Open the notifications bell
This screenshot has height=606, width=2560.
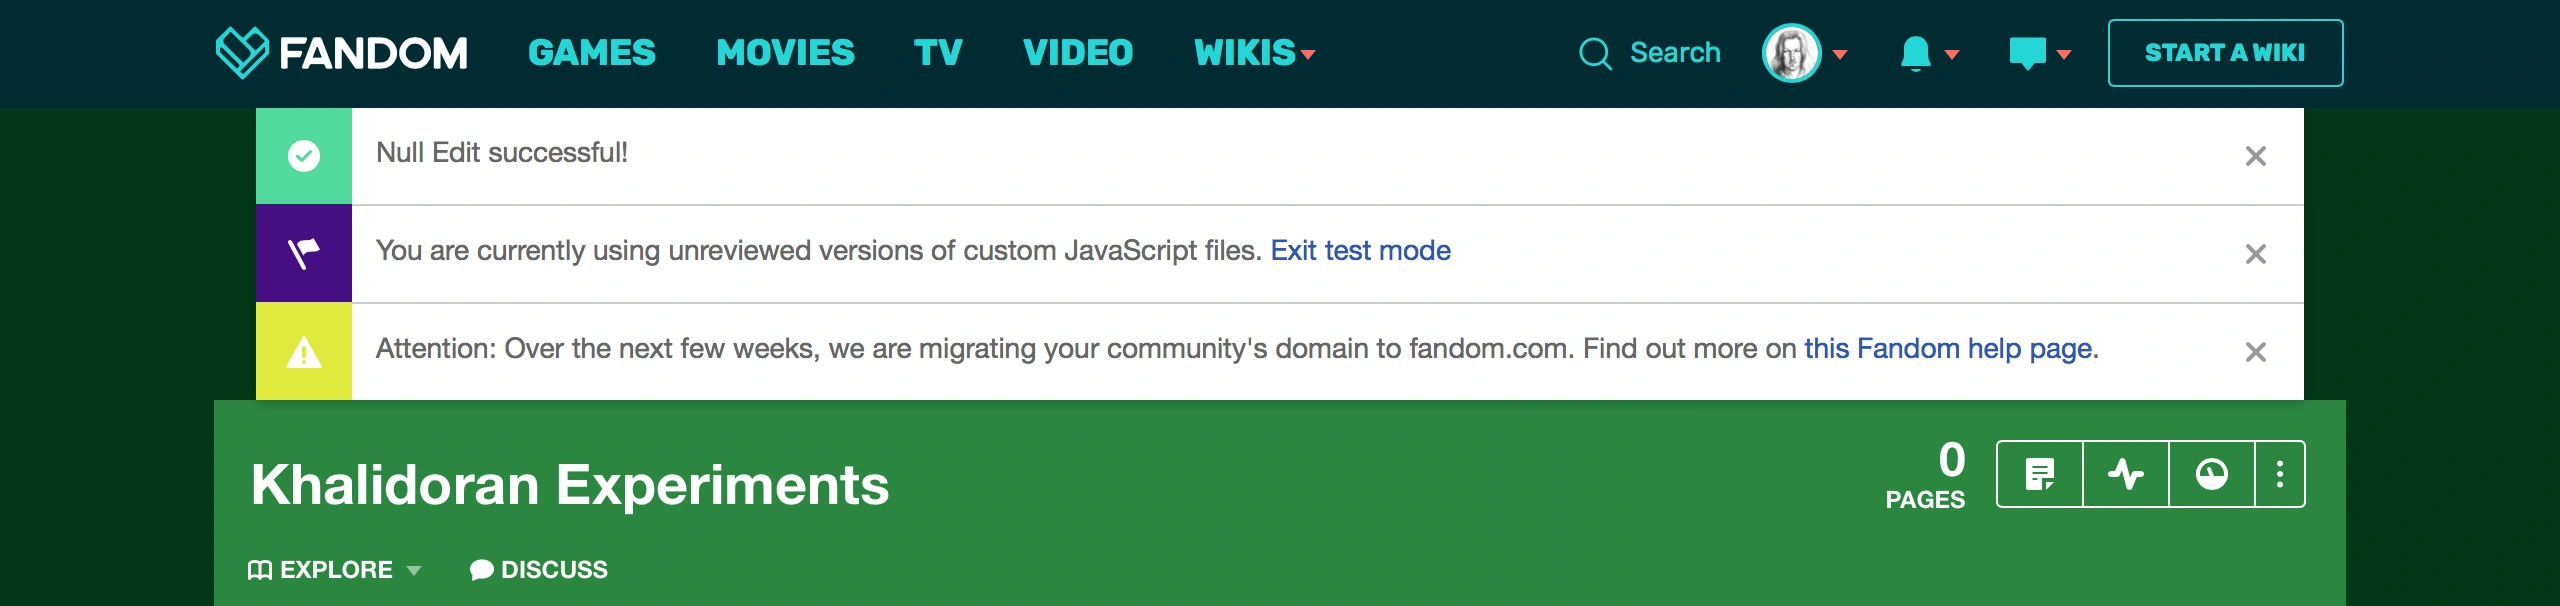tap(1915, 53)
